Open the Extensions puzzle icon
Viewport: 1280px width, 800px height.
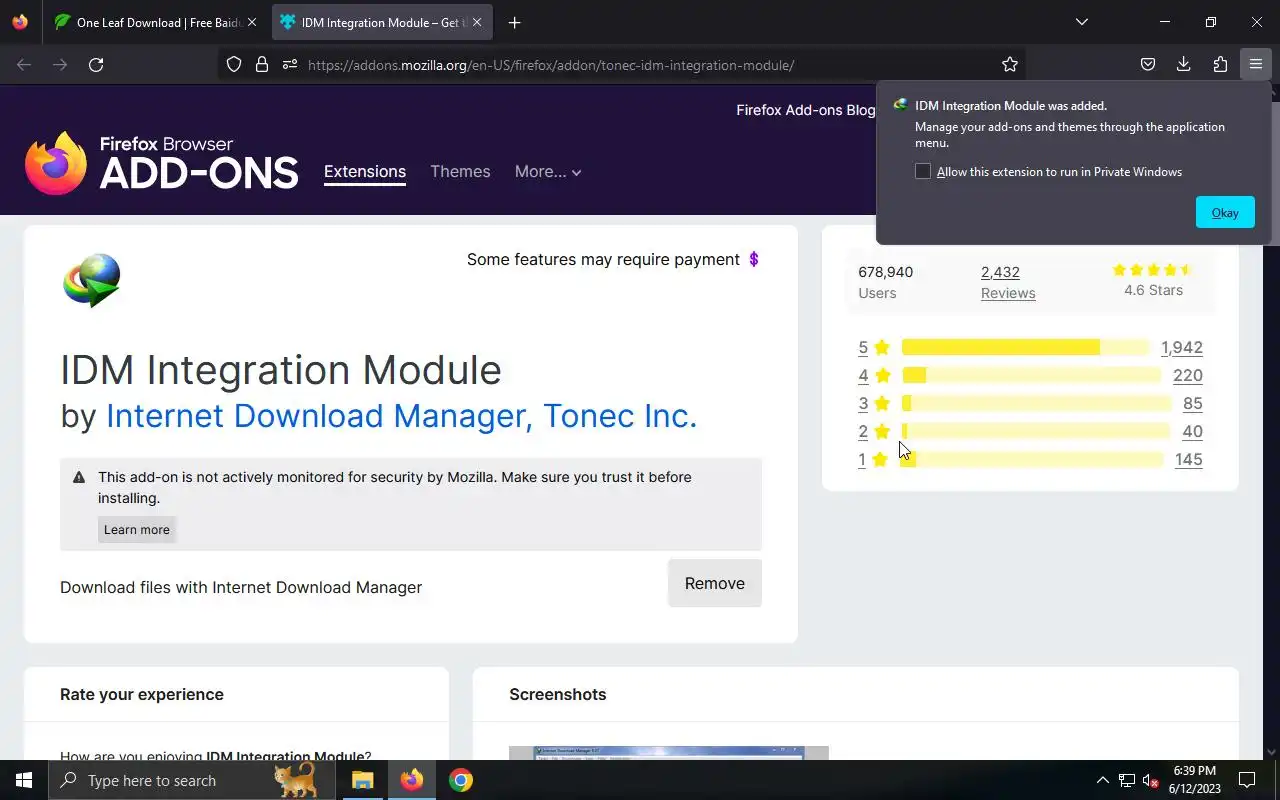(1220, 64)
